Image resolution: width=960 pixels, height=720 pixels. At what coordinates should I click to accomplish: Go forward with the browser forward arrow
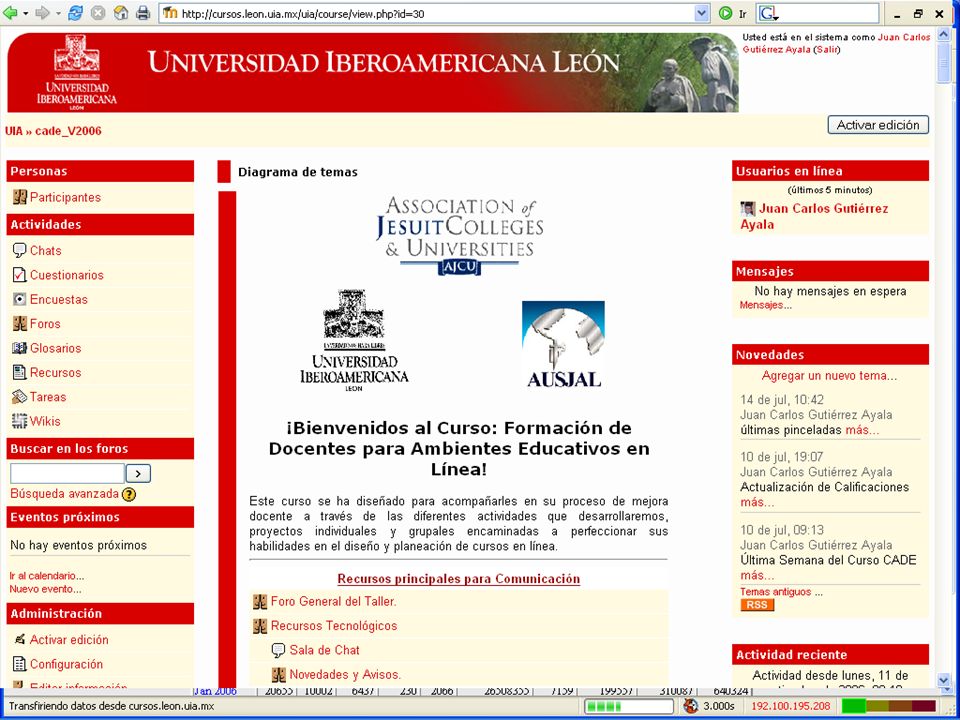pyautogui.click(x=42, y=12)
